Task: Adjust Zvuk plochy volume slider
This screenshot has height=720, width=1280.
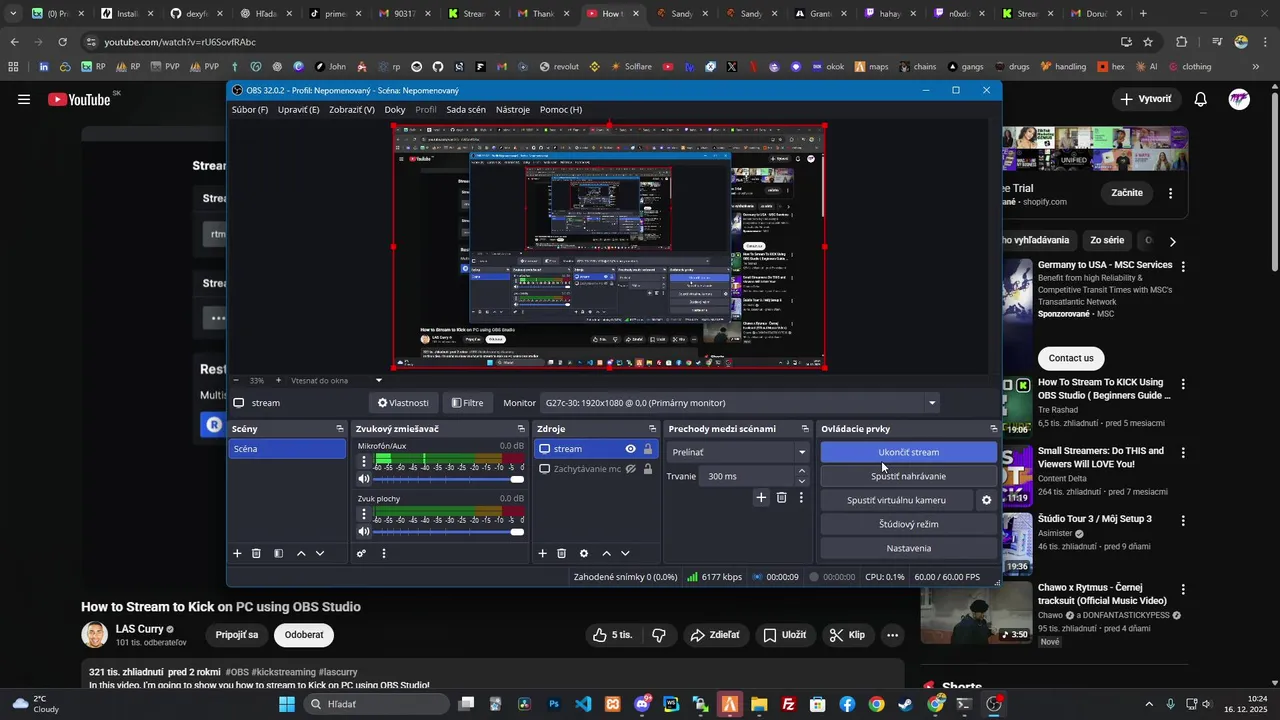Action: coord(449,532)
